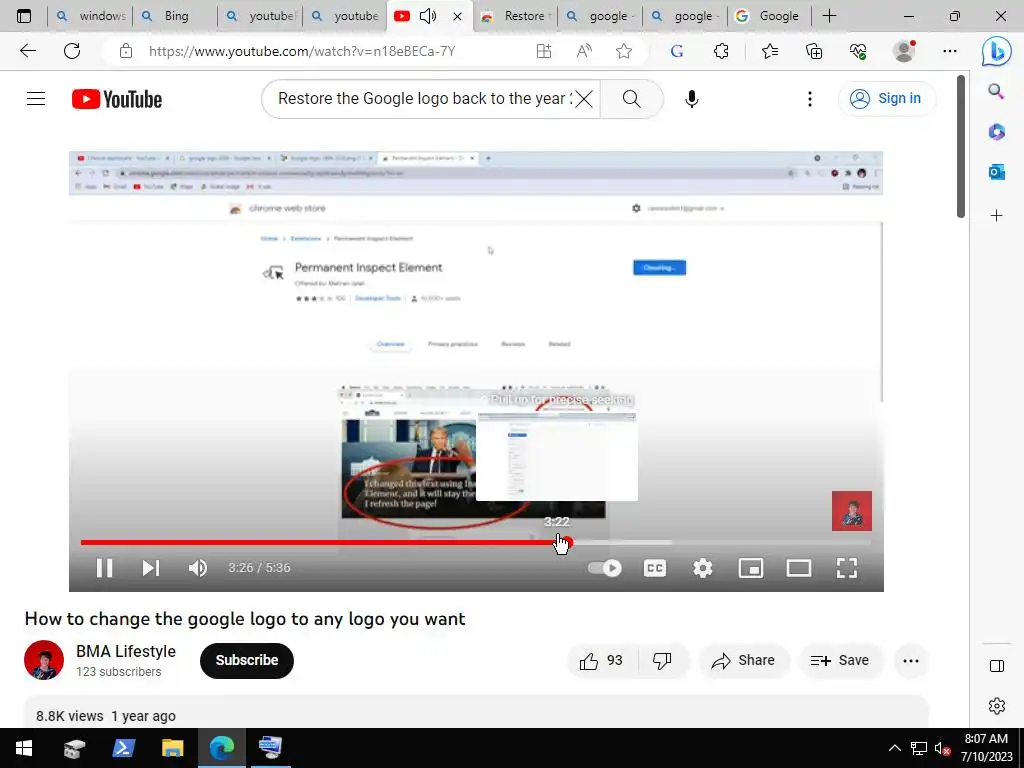Image resolution: width=1024 pixels, height=768 pixels.
Task: Open a new browser tab
Action: 829,16
